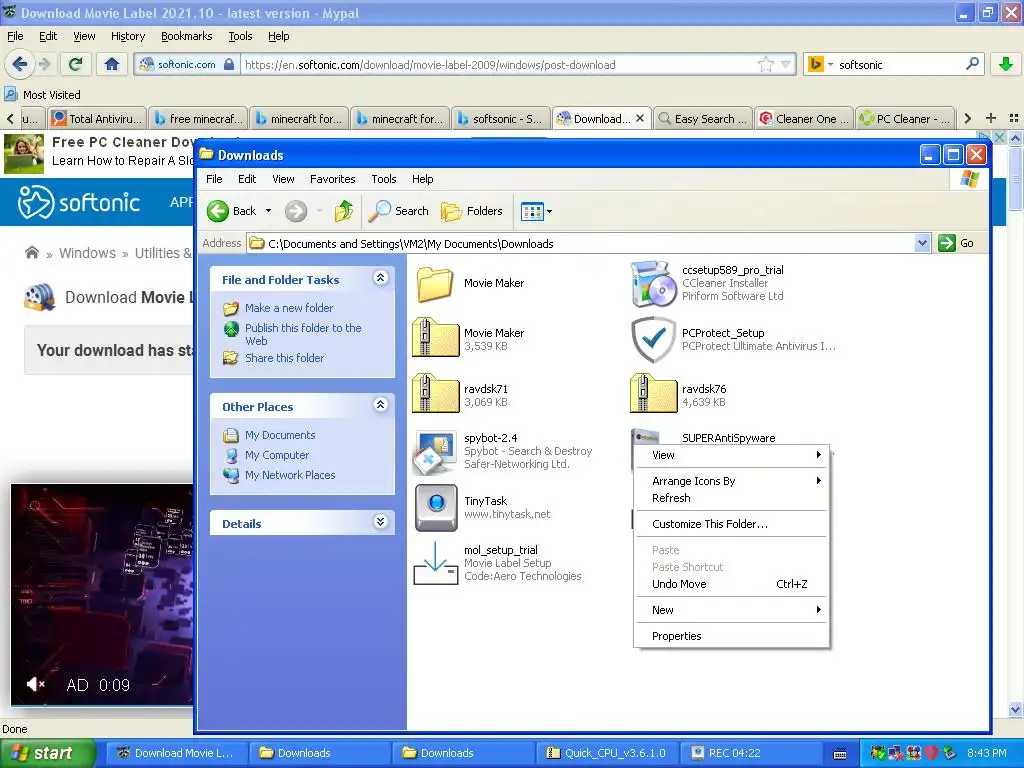Open the New submenu in context menu

click(731, 610)
